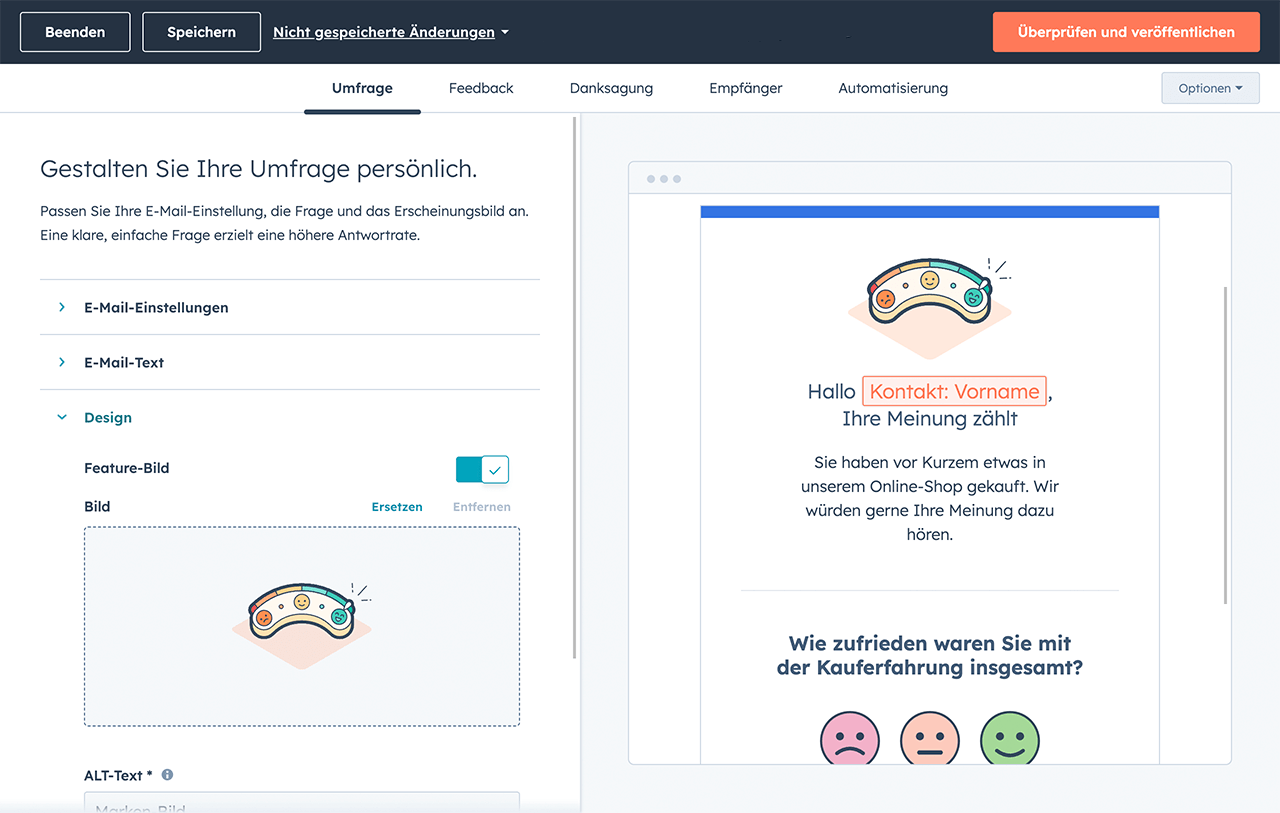This screenshot has width=1280, height=813.
Task: Toggle the Feature-Bild switch off
Action: coord(482,469)
